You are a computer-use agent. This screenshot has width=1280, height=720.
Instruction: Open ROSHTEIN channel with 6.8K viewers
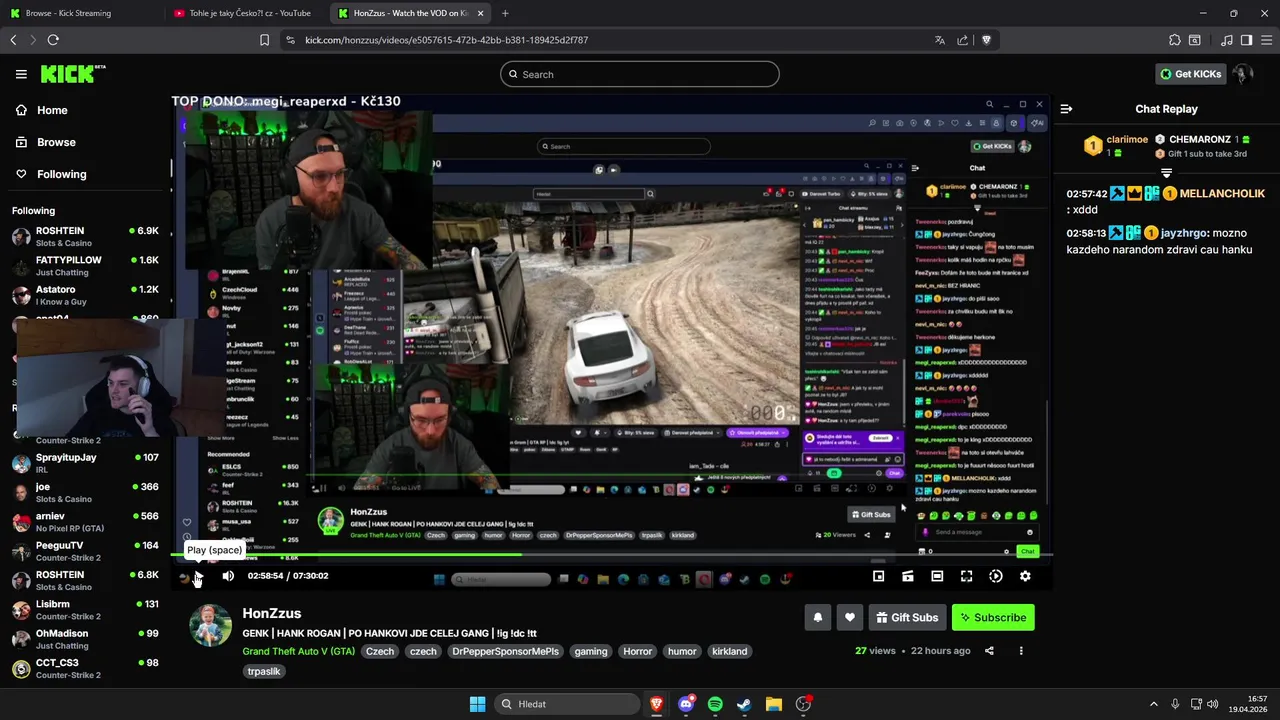click(x=85, y=580)
